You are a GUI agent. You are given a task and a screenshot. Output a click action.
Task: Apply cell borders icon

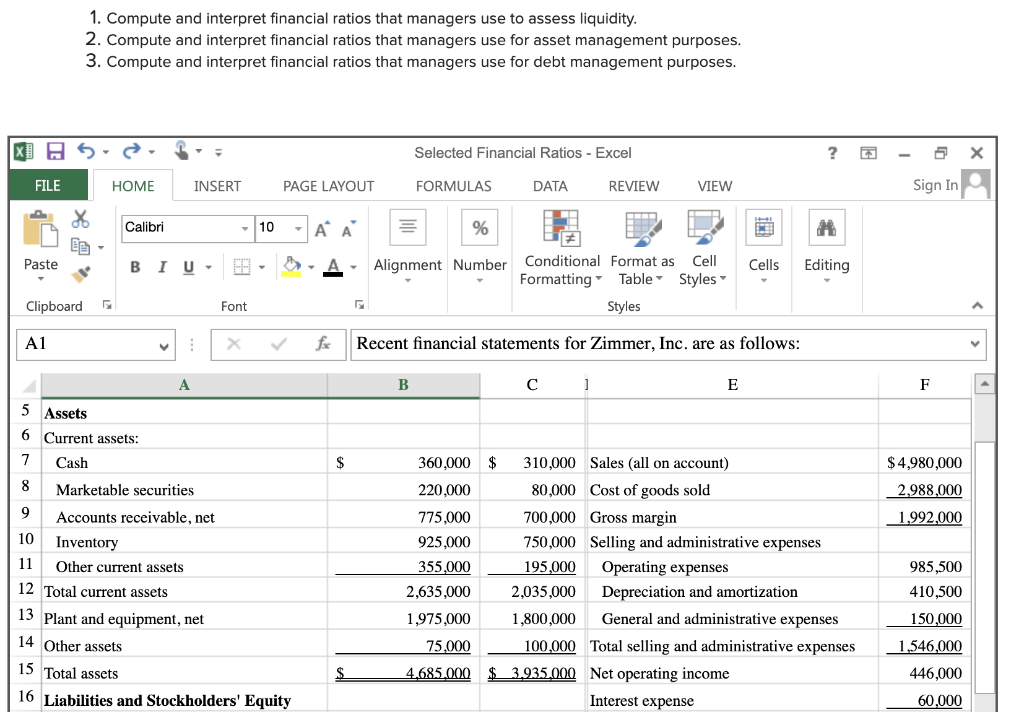pyautogui.click(x=242, y=267)
